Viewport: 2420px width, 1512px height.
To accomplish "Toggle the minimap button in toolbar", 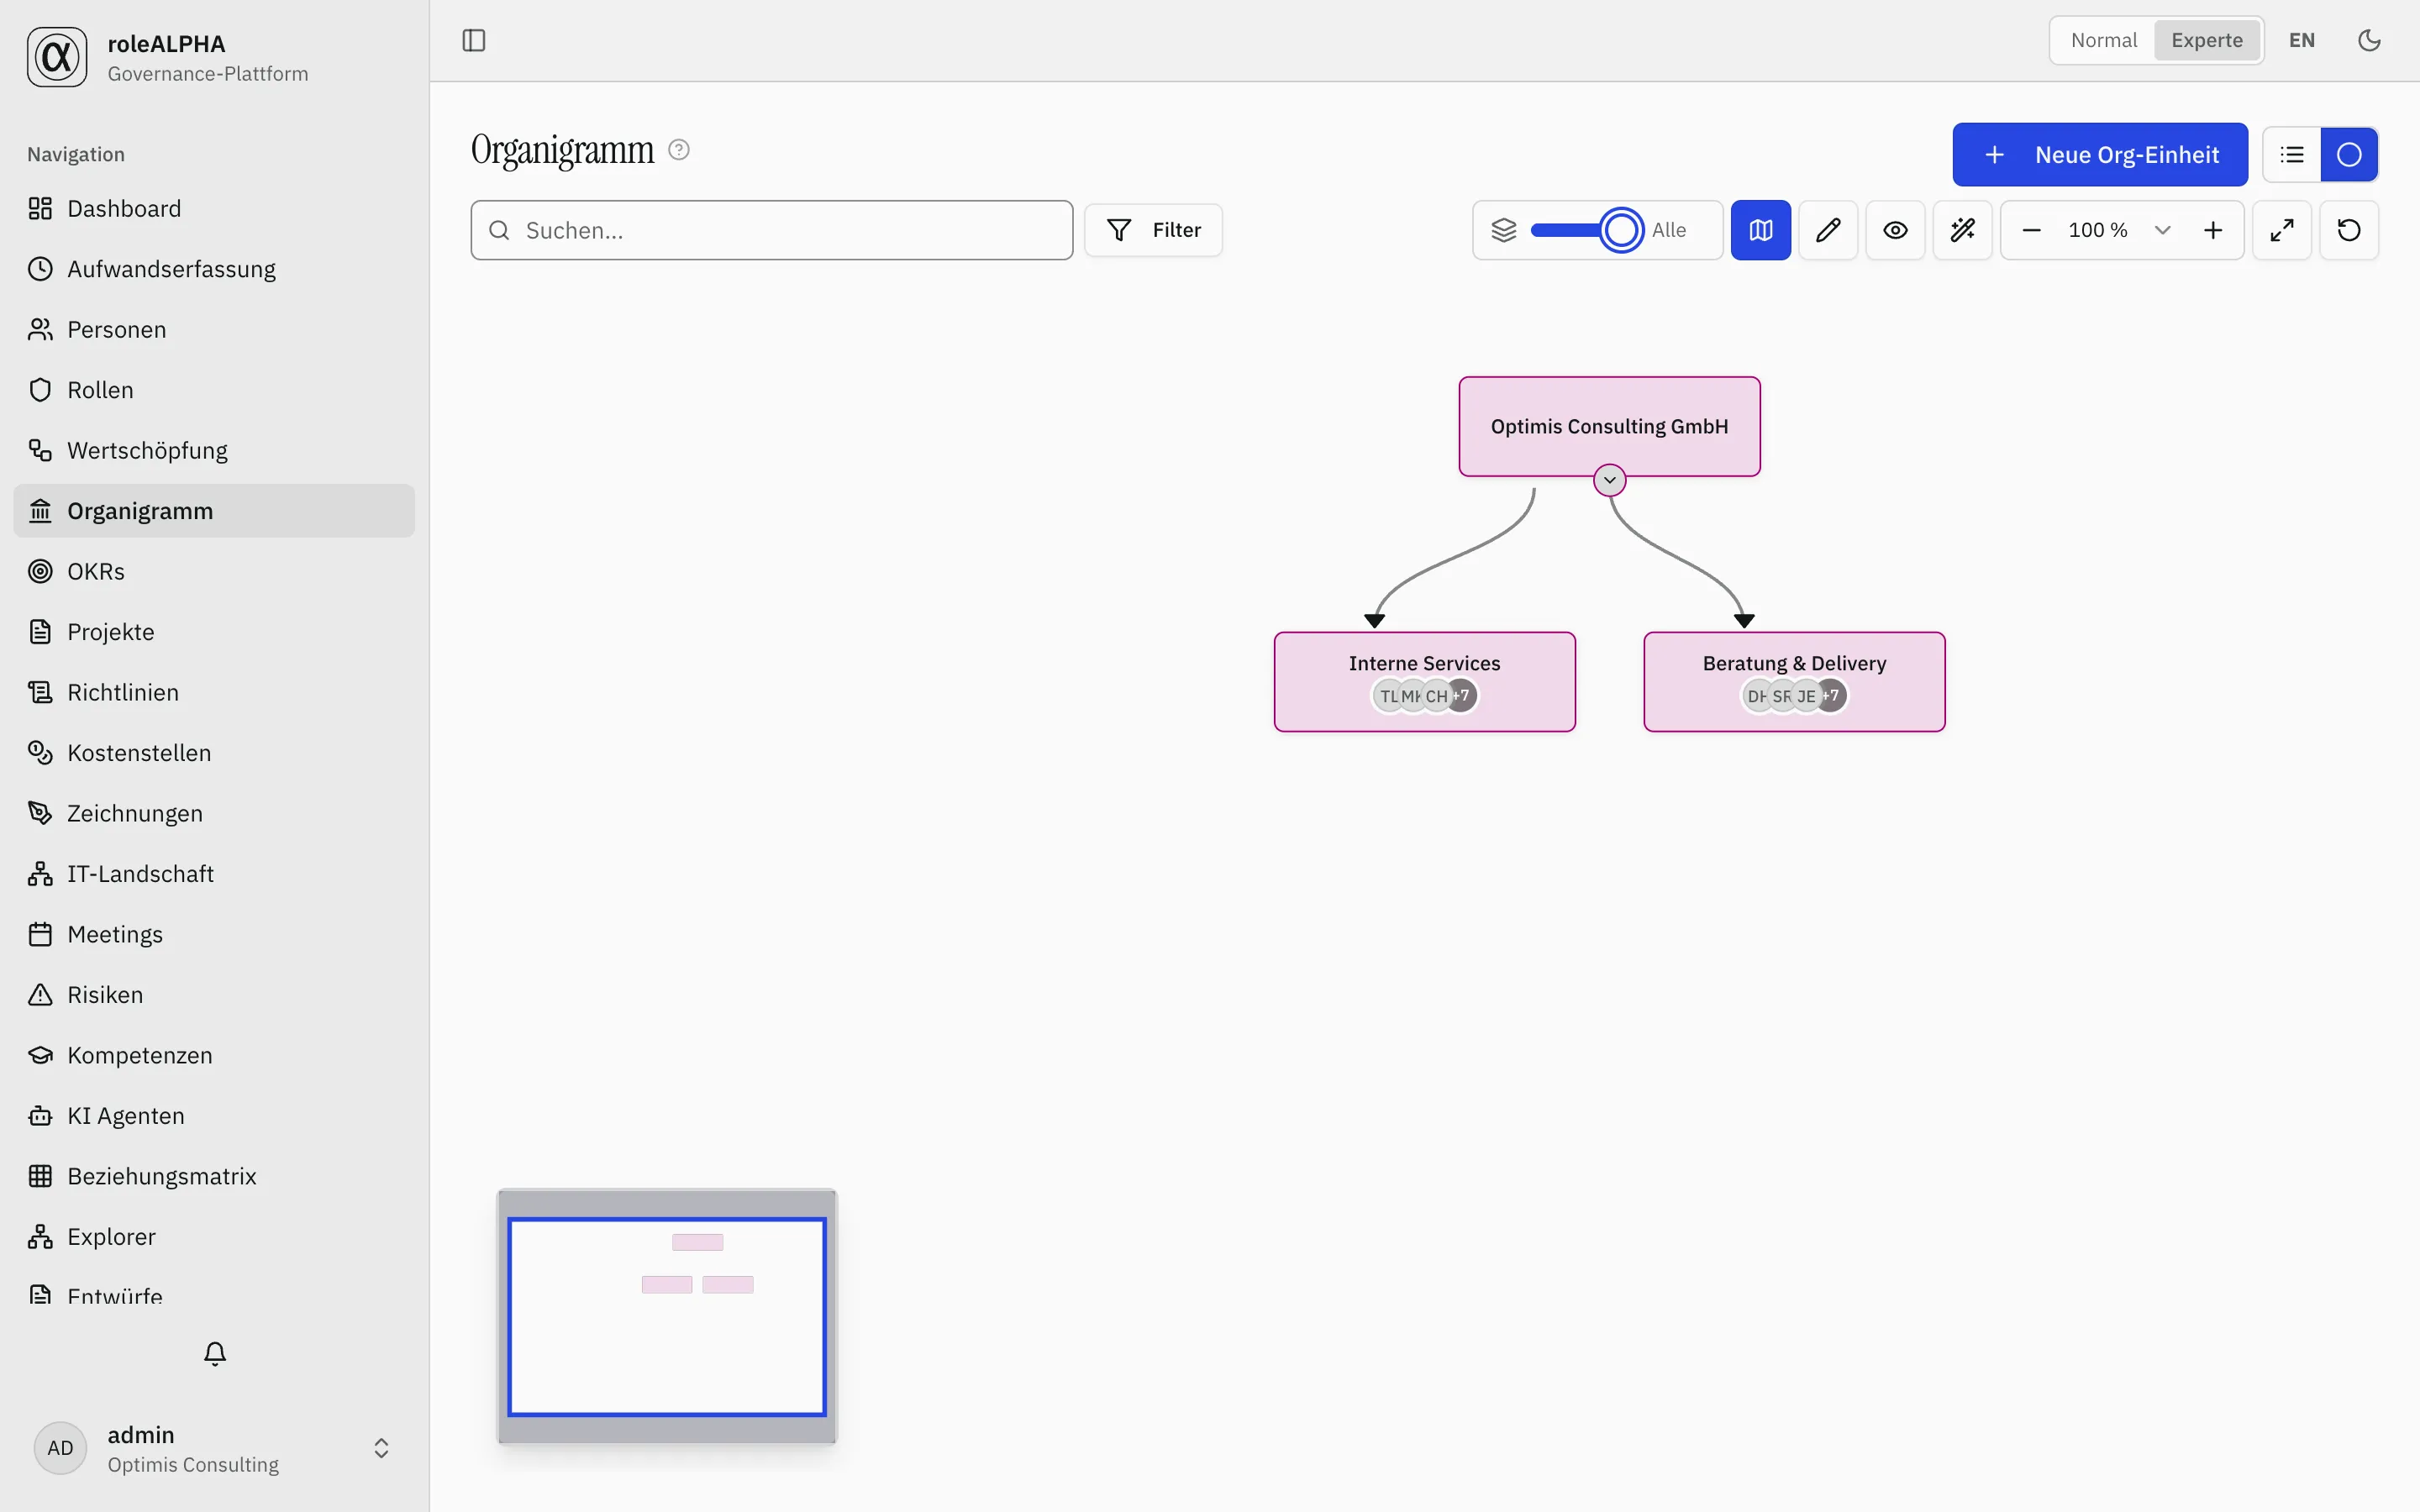I will (x=1760, y=230).
